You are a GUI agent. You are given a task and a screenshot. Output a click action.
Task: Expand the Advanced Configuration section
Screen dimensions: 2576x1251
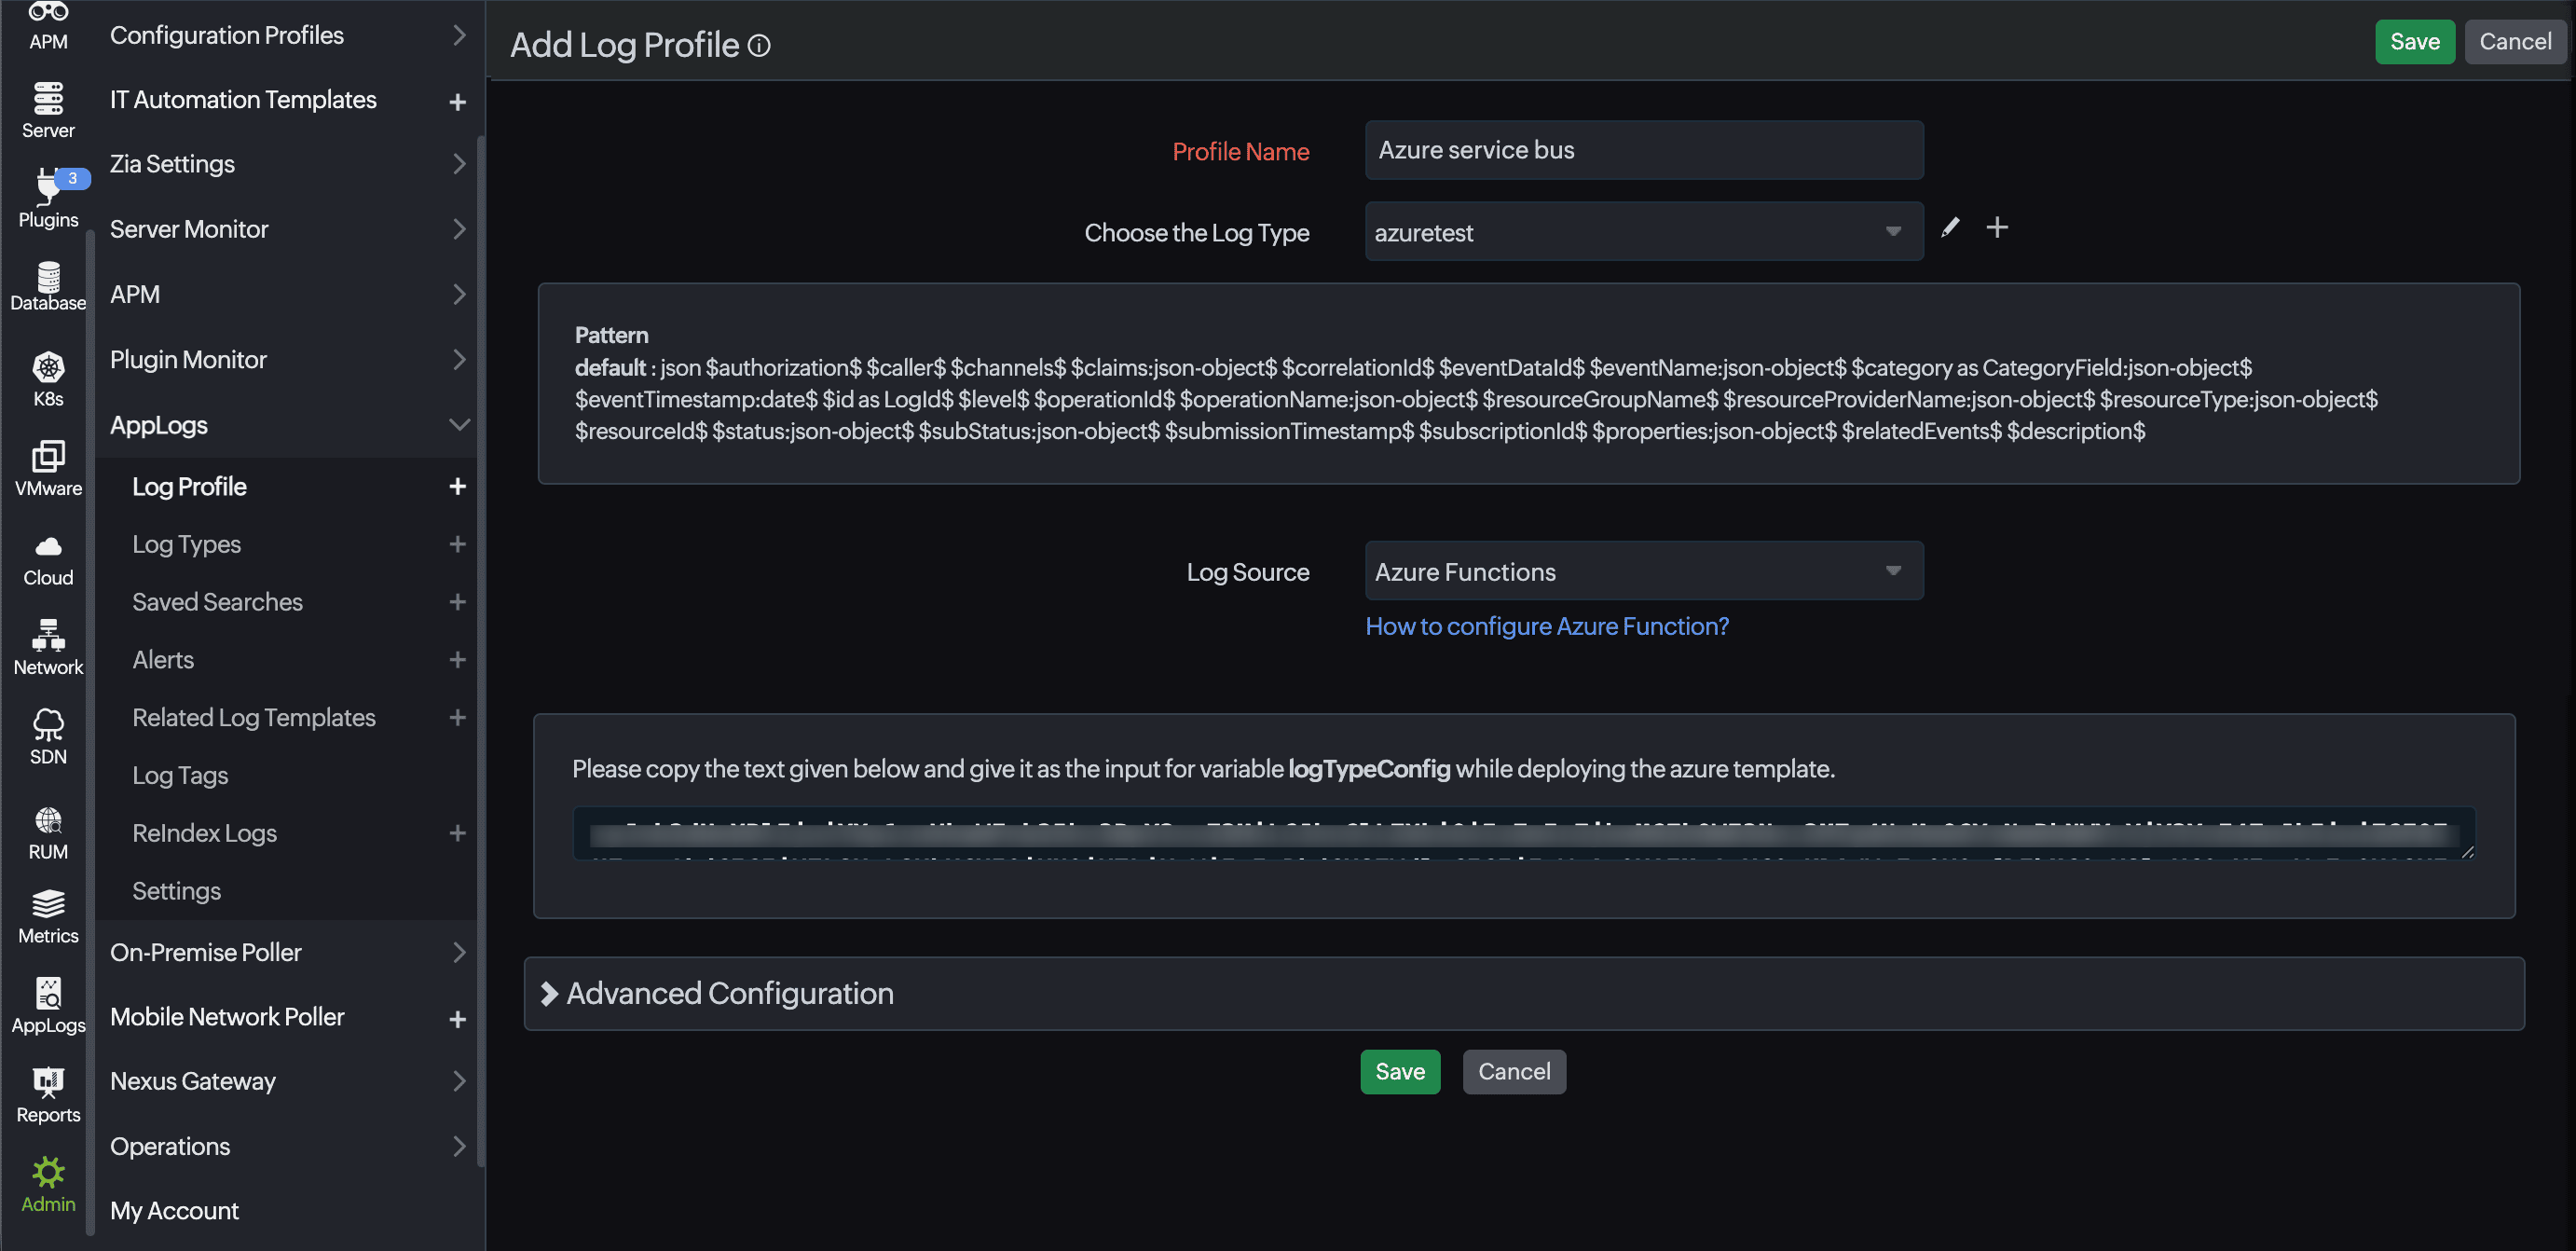tap(1523, 993)
